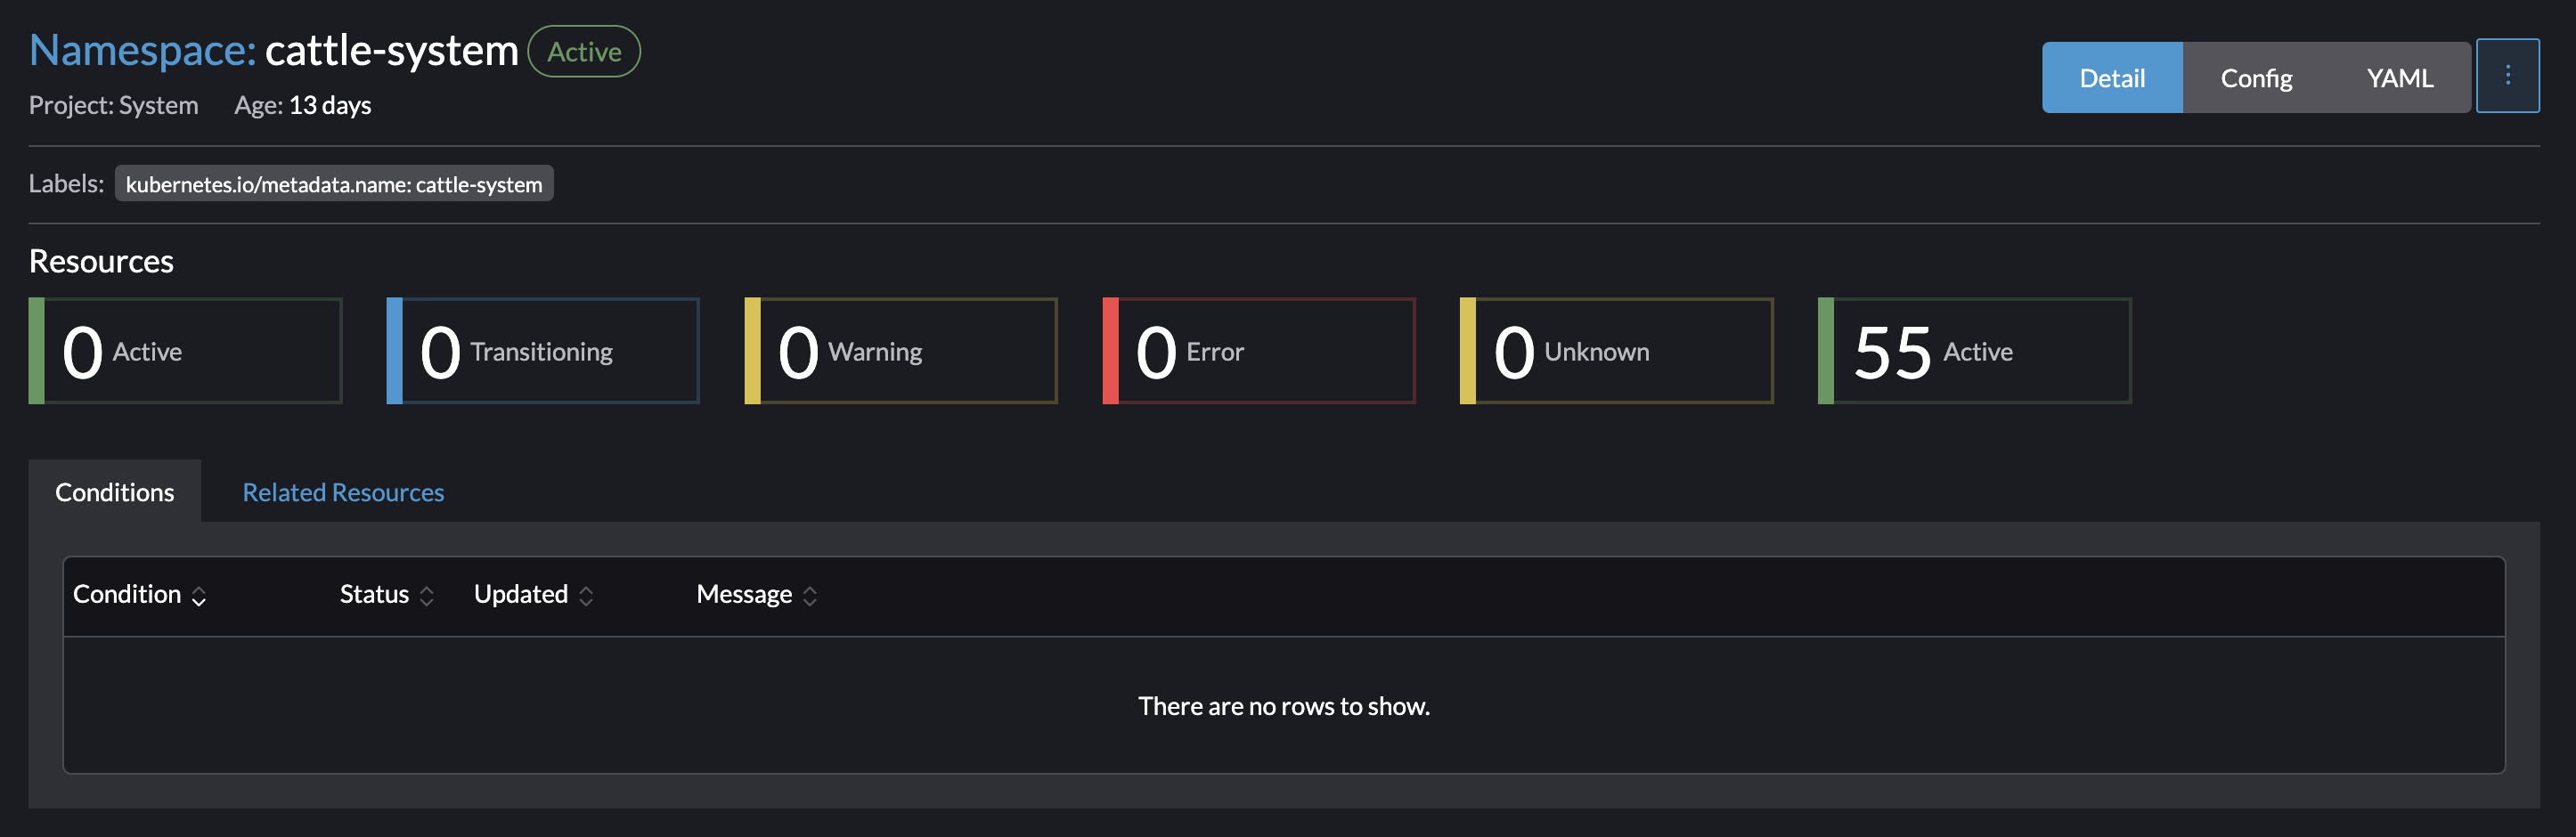Select the blue Transitioning resources card
Screen dimensions: 2576x837
[x=542, y=350]
